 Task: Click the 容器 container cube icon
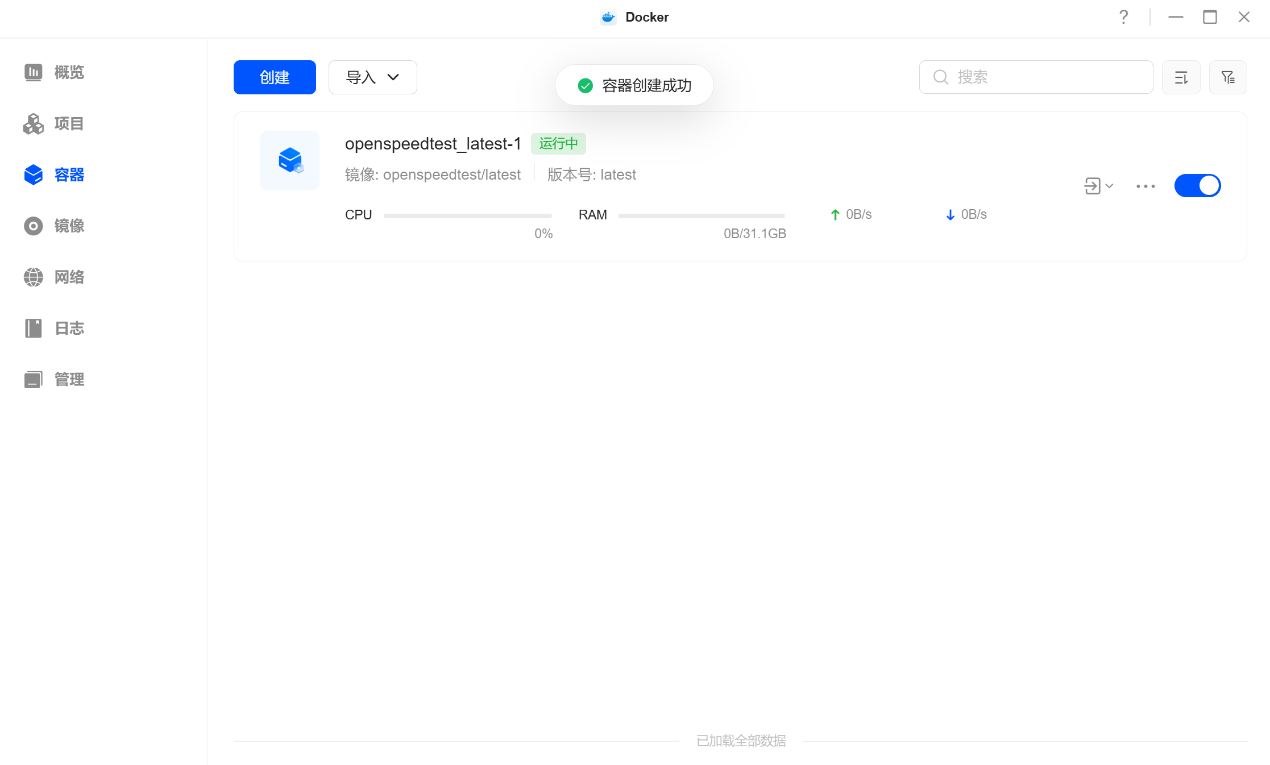click(x=34, y=175)
